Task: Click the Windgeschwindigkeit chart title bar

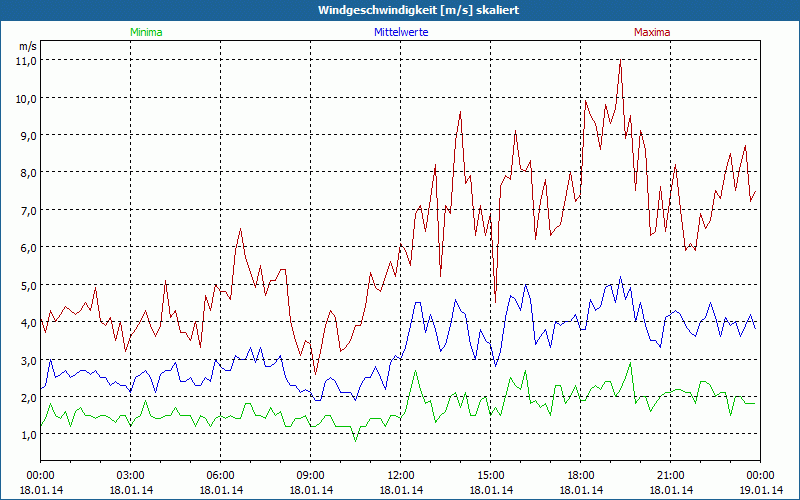Action: (x=400, y=10)
